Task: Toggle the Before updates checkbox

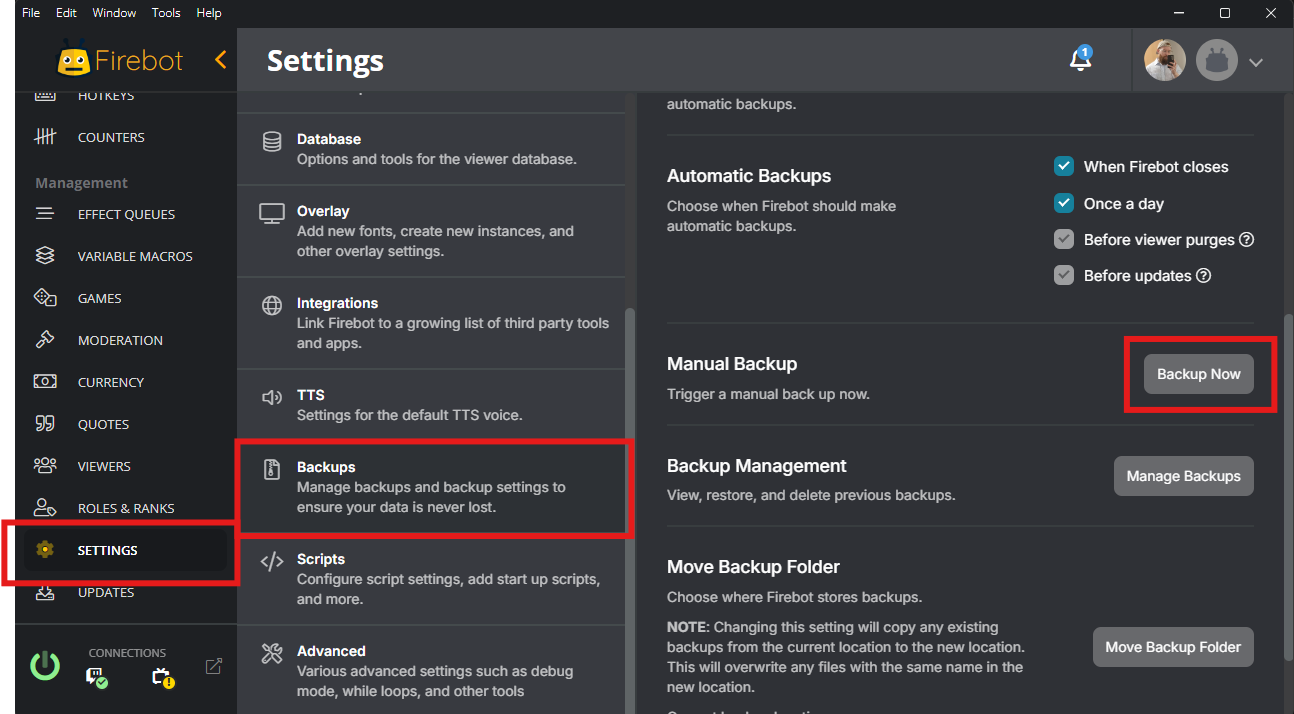Action: 1064,276
